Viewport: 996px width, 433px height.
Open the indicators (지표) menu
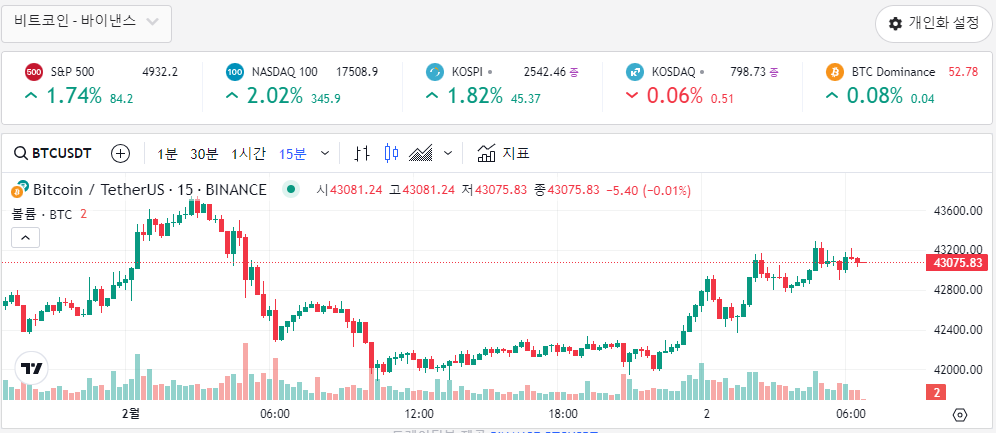point(503,153)
